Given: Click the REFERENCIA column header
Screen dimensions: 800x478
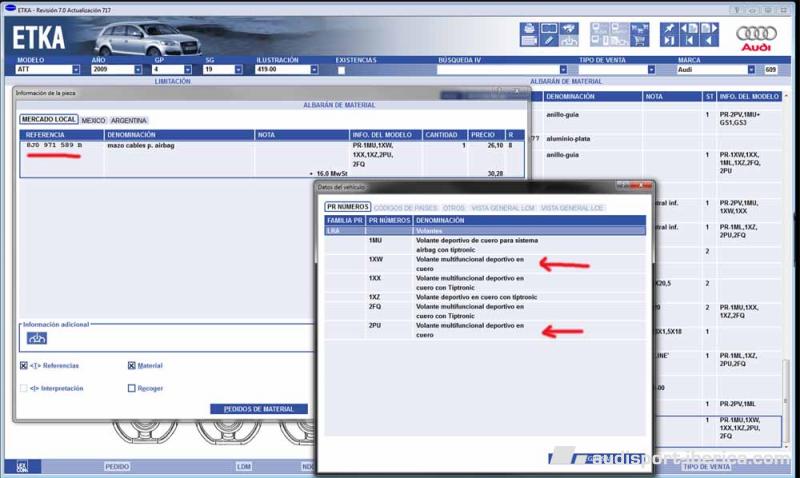Looking at the screenshot, I should coord(62,135).
